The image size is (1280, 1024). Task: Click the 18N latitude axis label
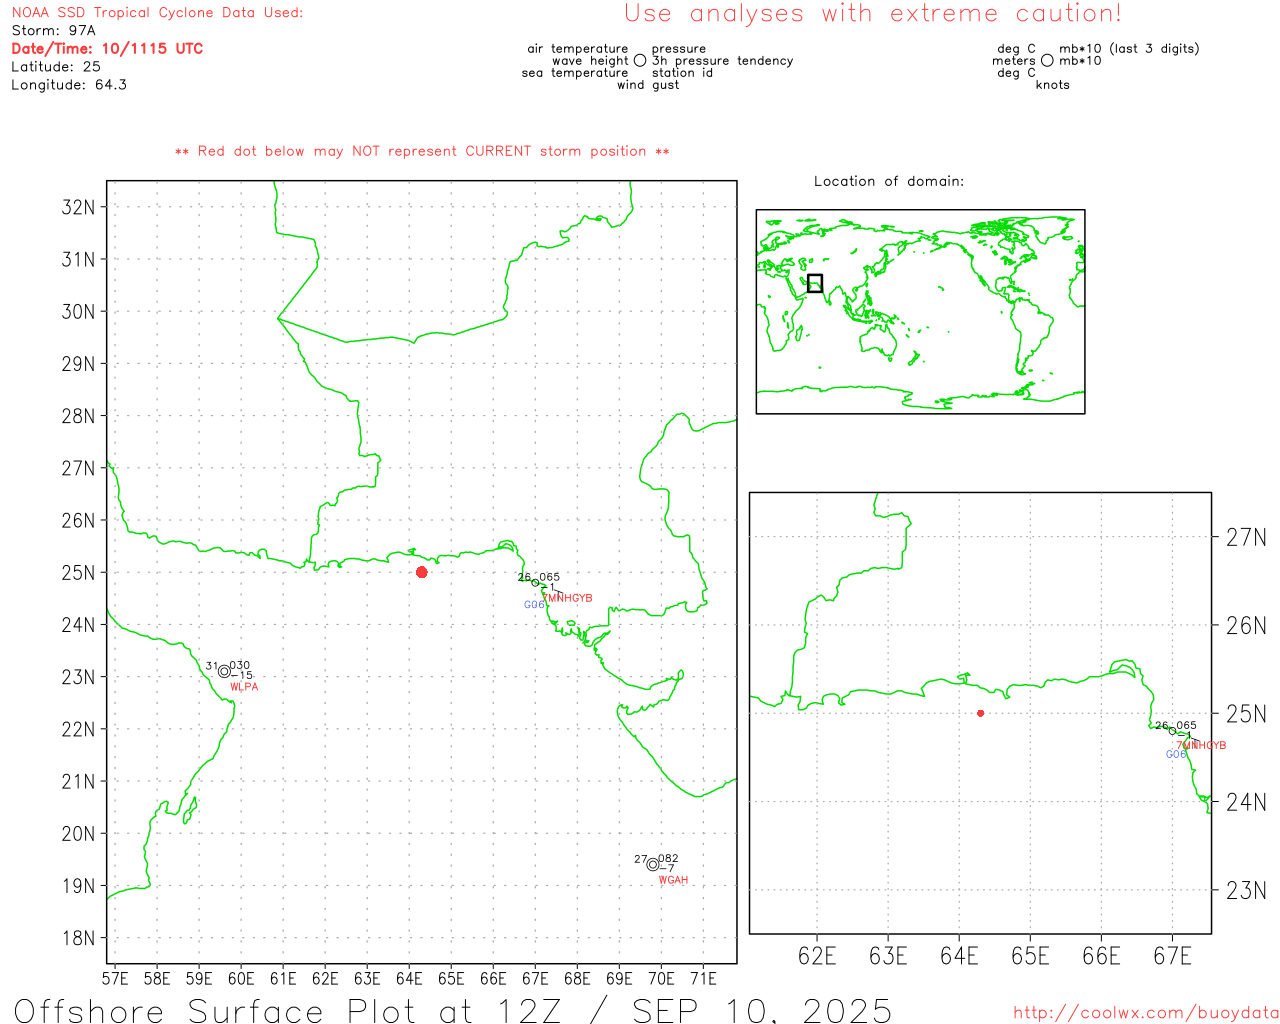click(x=78, y=938)
